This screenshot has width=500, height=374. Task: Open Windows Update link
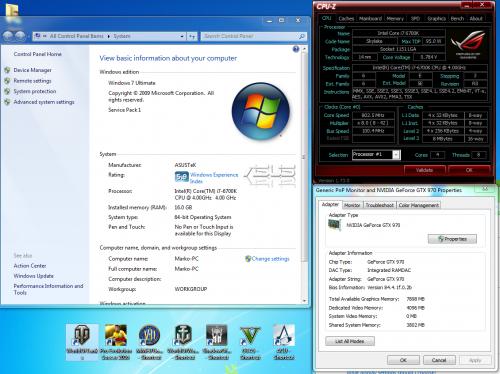point(33,276)
